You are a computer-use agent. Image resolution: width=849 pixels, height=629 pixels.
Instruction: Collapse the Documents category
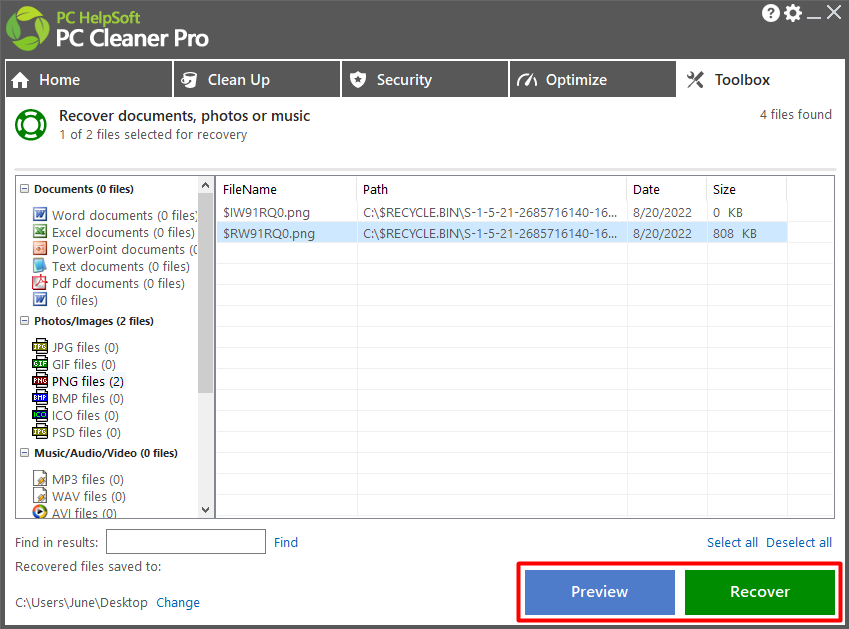coord(24,188)
